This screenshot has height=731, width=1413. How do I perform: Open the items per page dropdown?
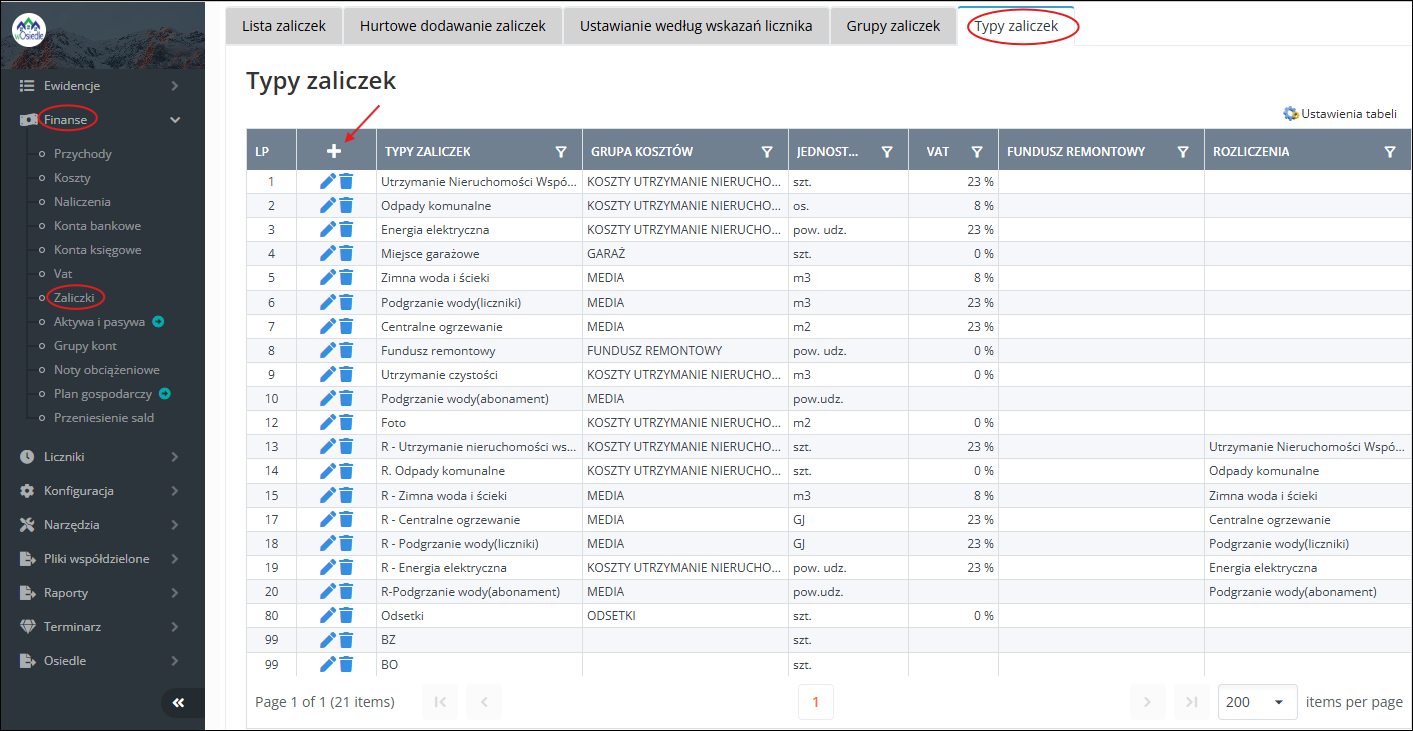tap(1257, 702)
